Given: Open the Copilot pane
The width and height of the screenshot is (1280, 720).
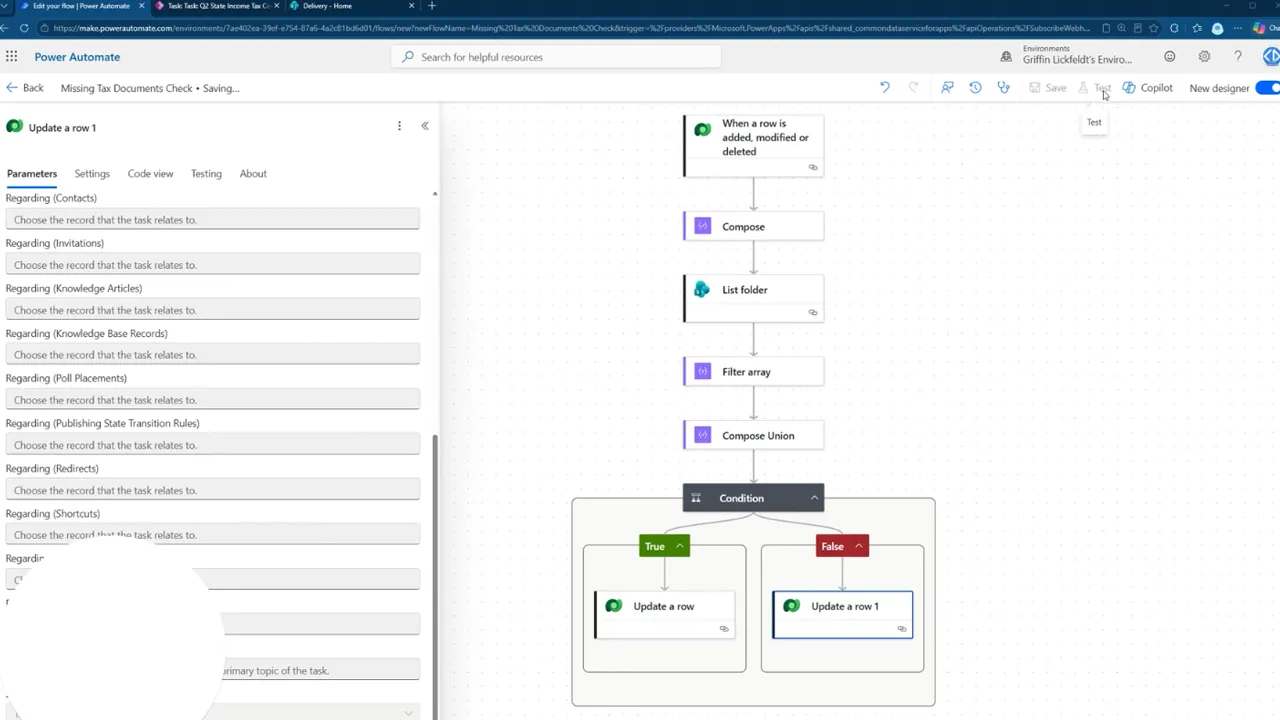Looking at the screenshot, I should pyautogui.click(x=1147, y=88).
